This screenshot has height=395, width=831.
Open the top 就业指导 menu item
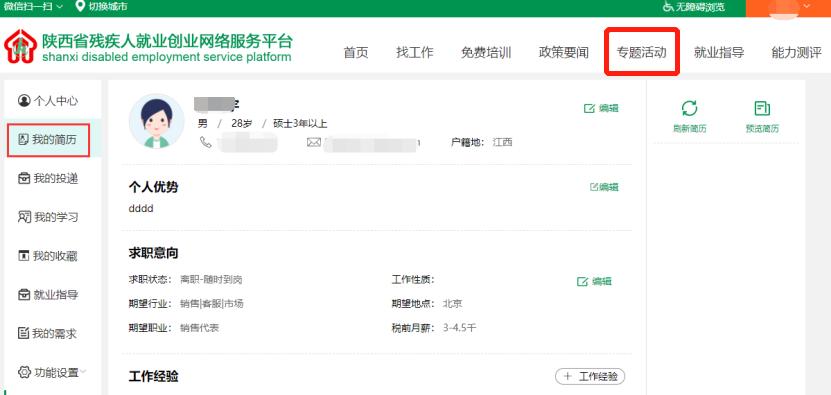[719, 52]
